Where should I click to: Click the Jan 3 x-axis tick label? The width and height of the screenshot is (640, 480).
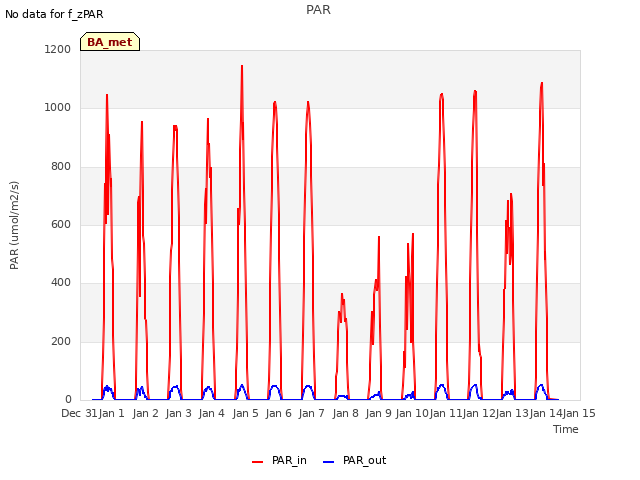178,413
